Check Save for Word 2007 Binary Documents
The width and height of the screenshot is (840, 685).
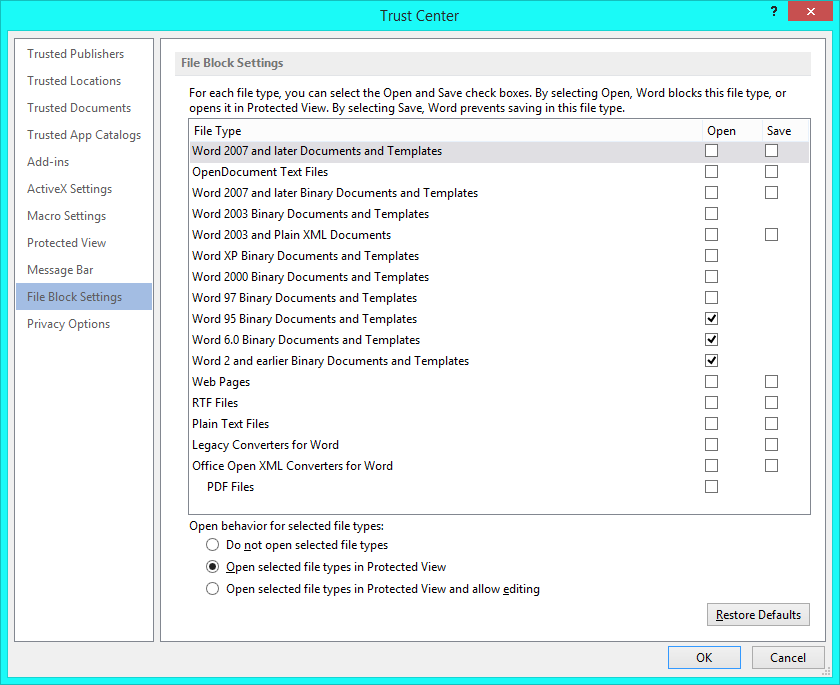tap(771, 193)
